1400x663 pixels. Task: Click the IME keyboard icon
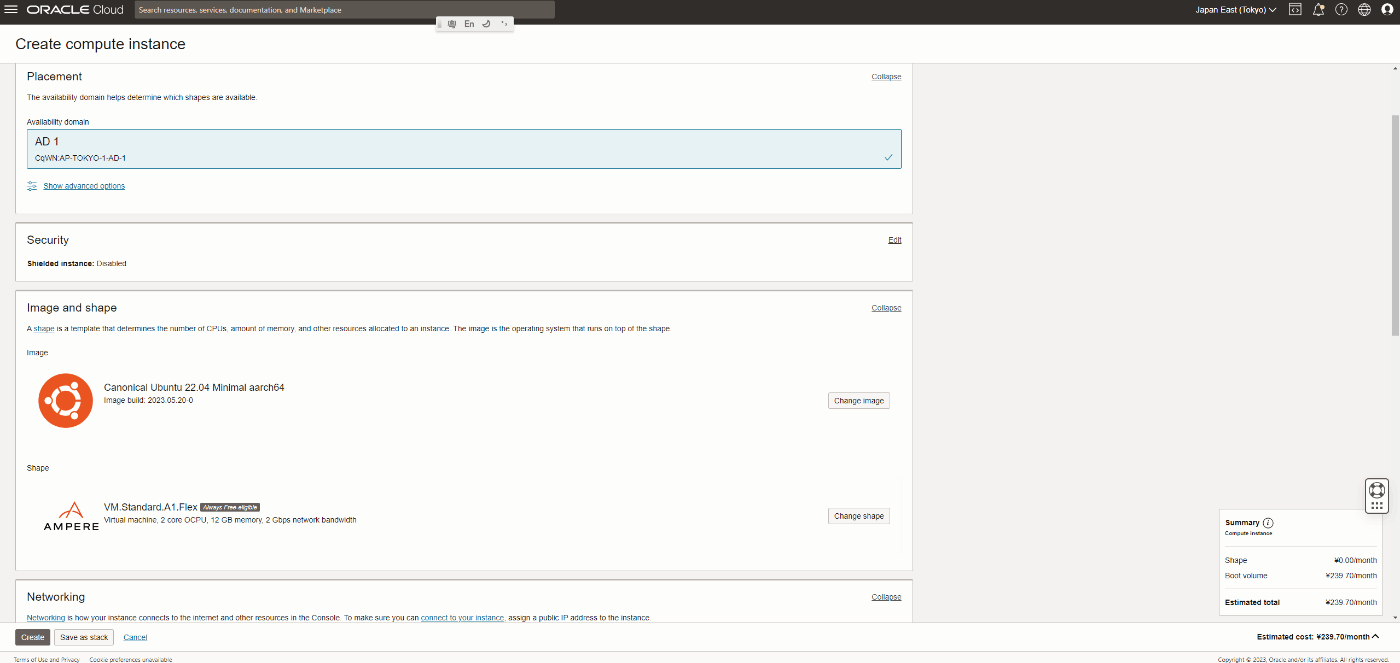pos(452,23)
